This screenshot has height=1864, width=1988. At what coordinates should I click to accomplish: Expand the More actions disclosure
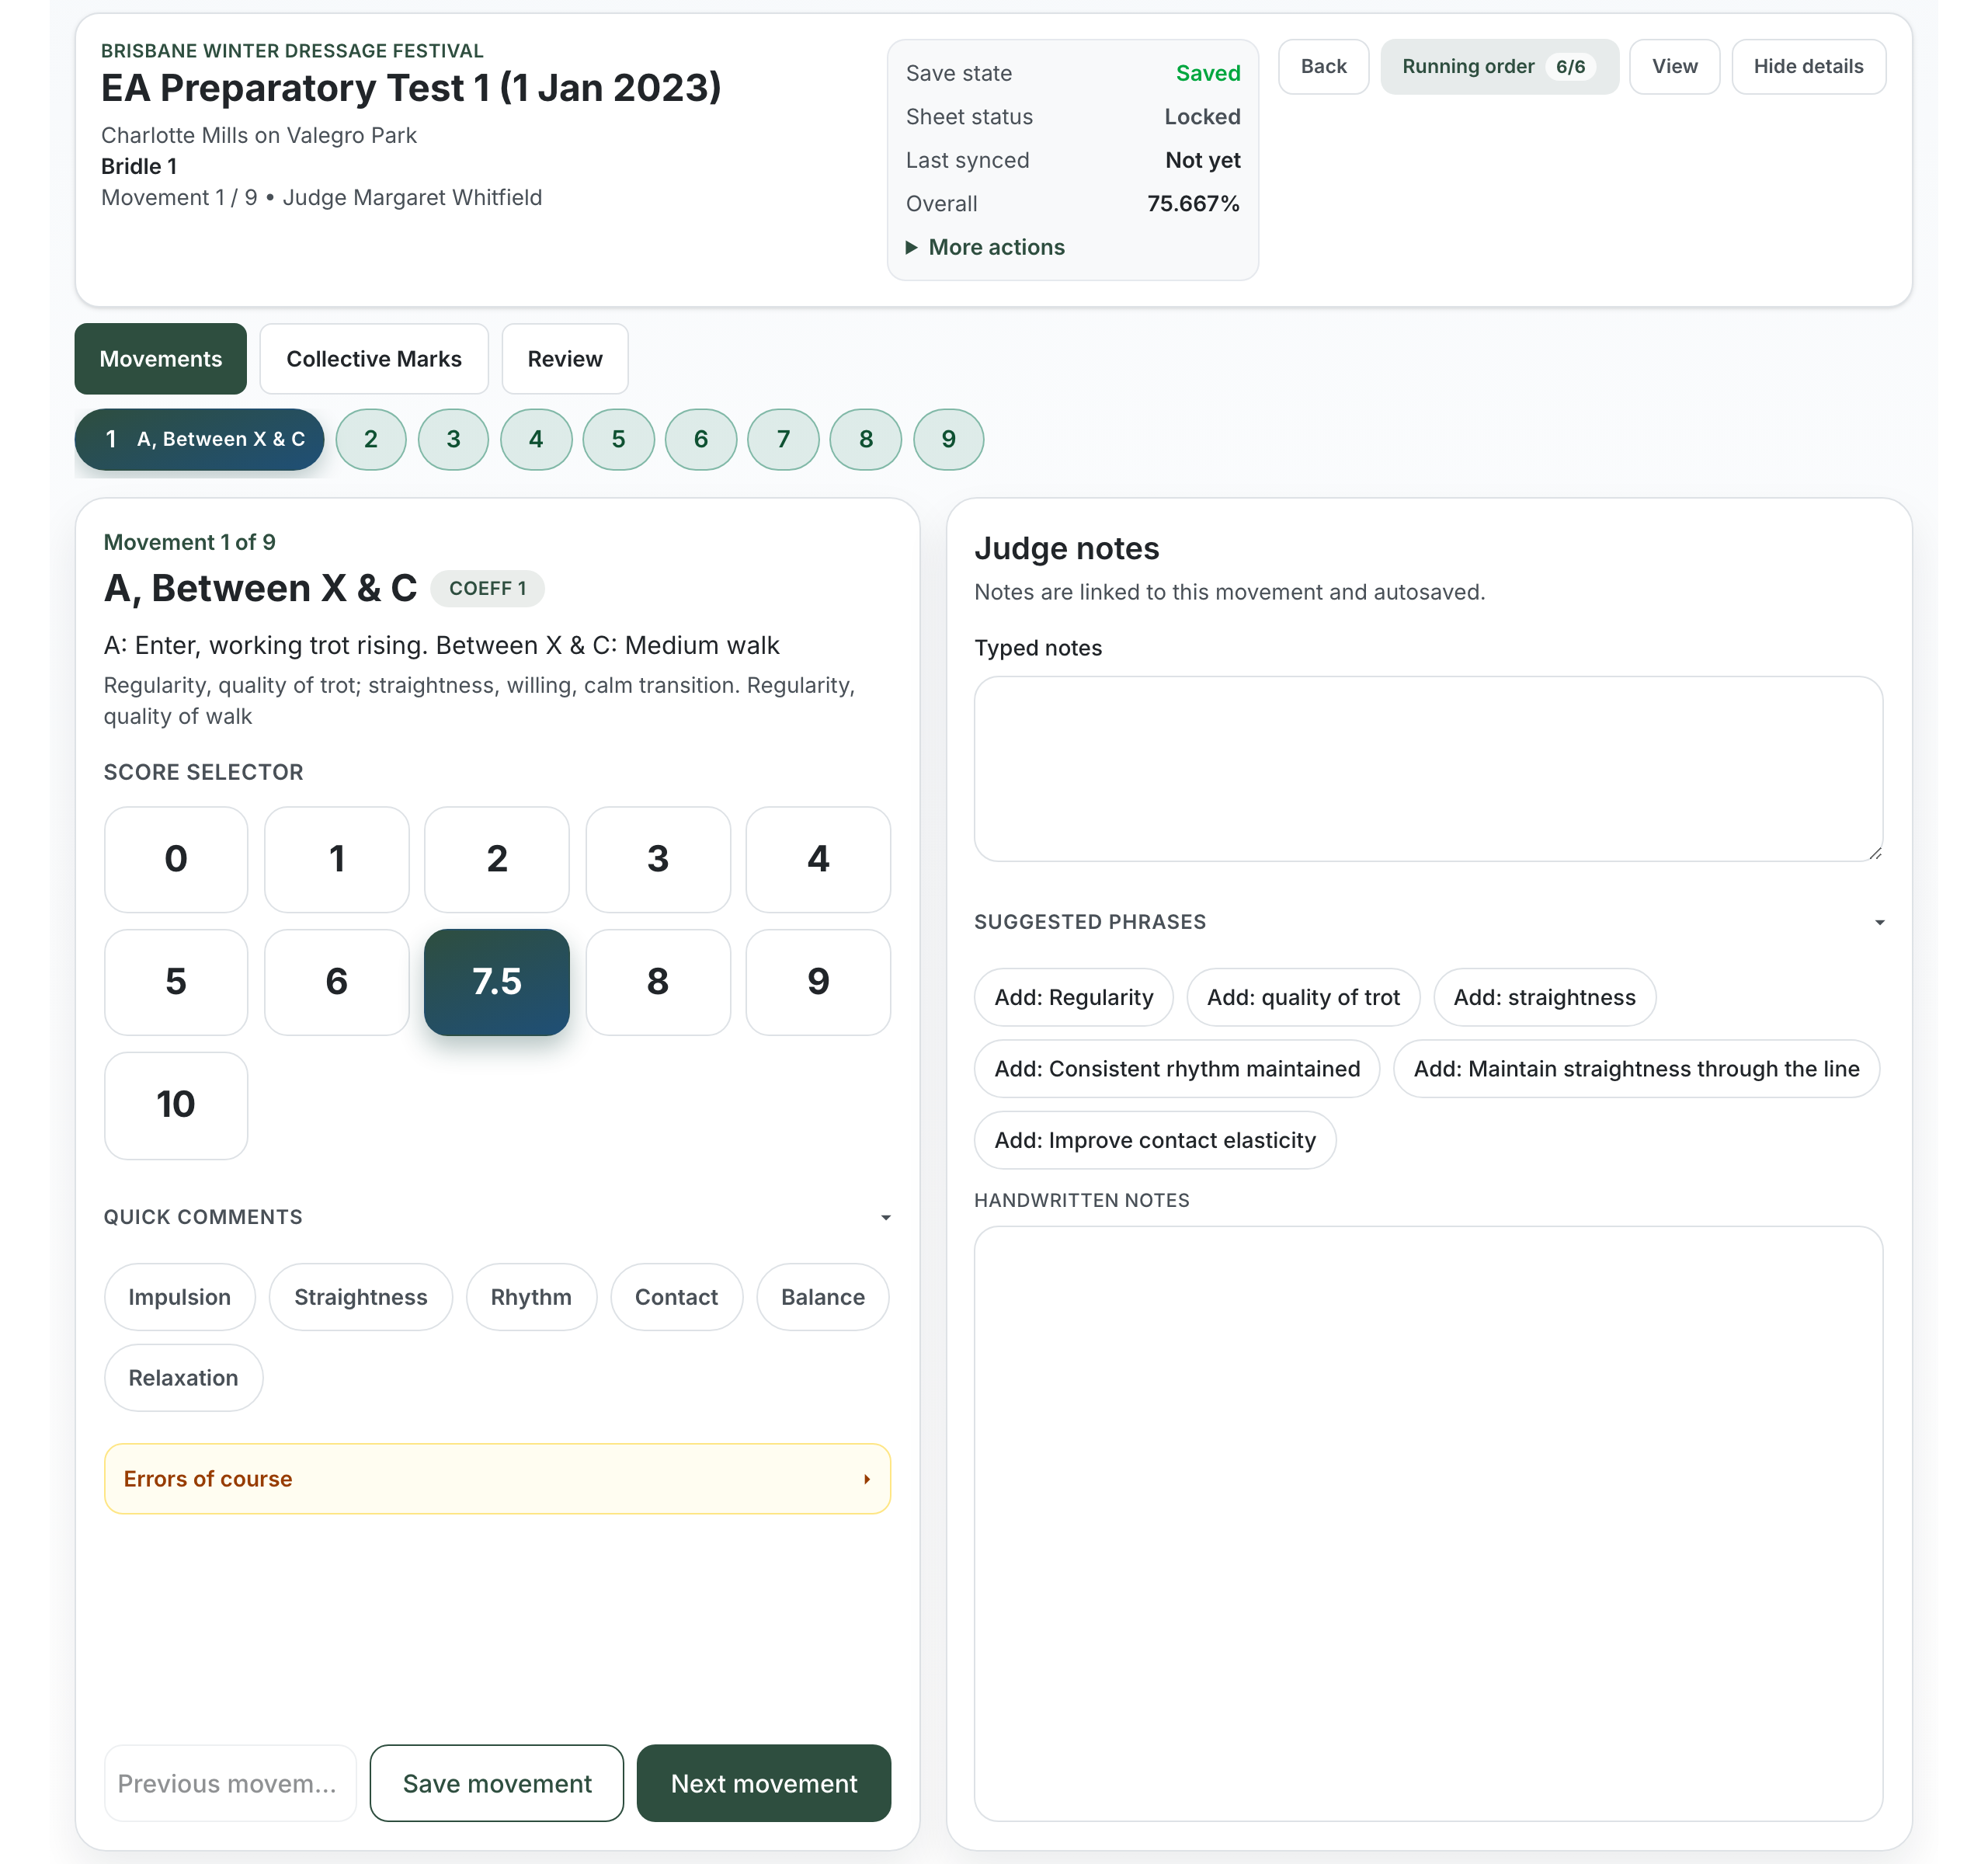click(985, 247)
